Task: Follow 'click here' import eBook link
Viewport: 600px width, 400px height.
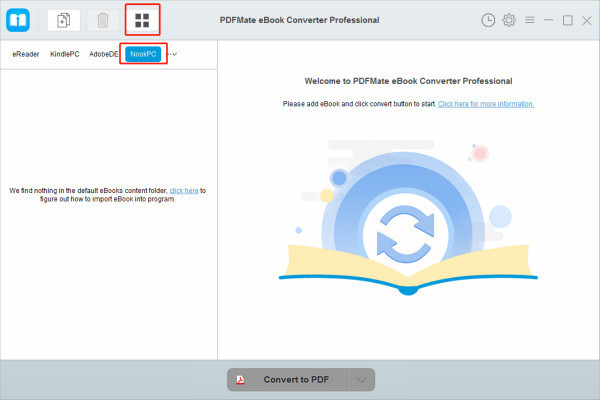Action: [x=184, y=190]
